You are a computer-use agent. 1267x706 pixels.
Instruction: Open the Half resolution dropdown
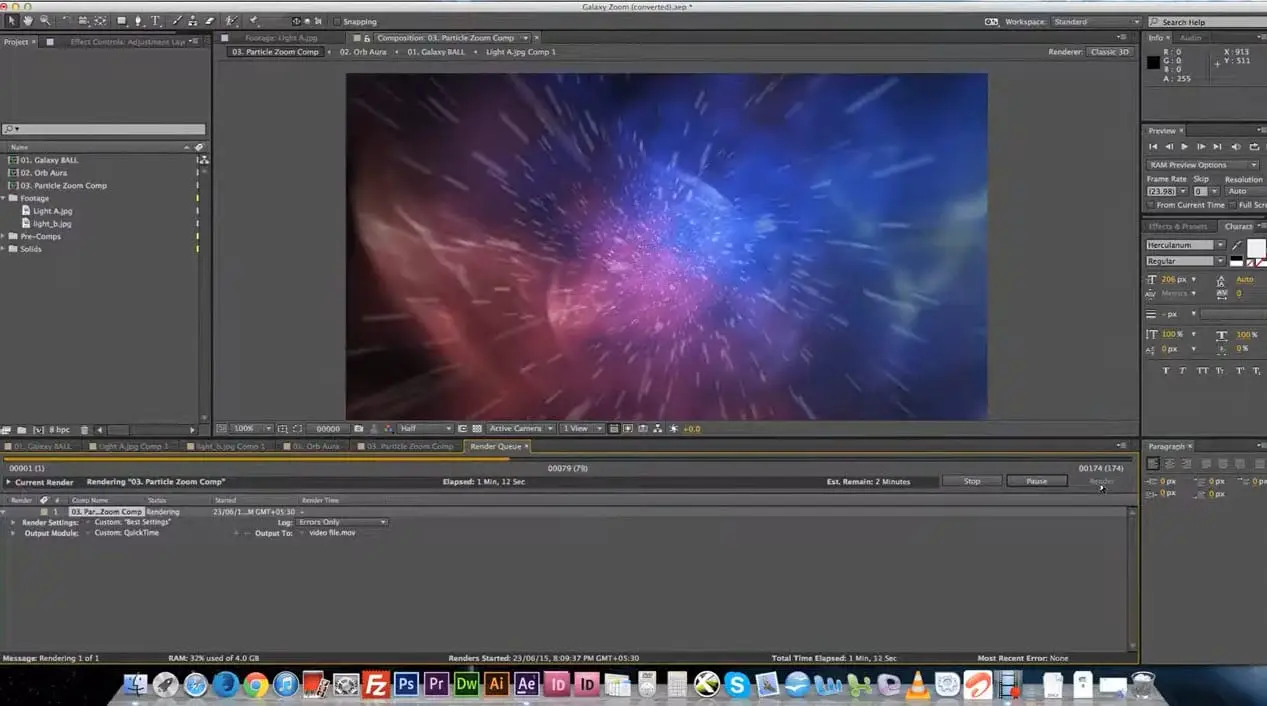425,429
